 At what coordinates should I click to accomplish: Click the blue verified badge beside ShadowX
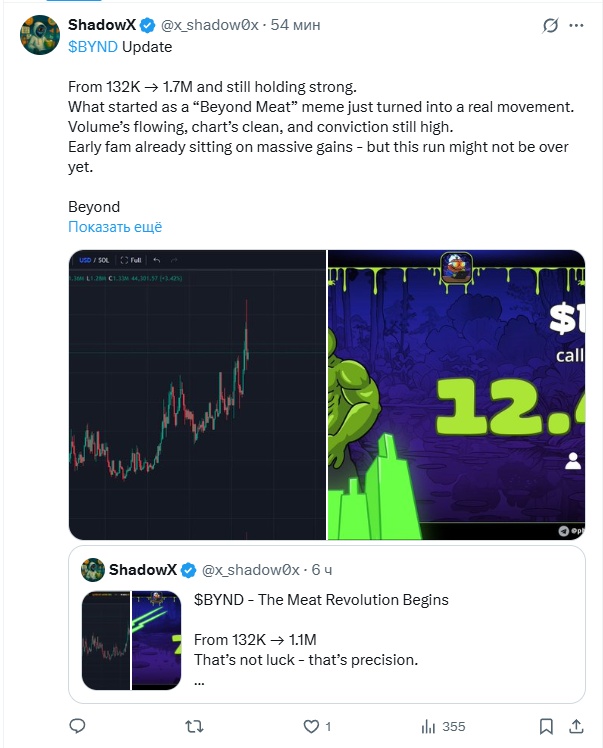[149, 25]
